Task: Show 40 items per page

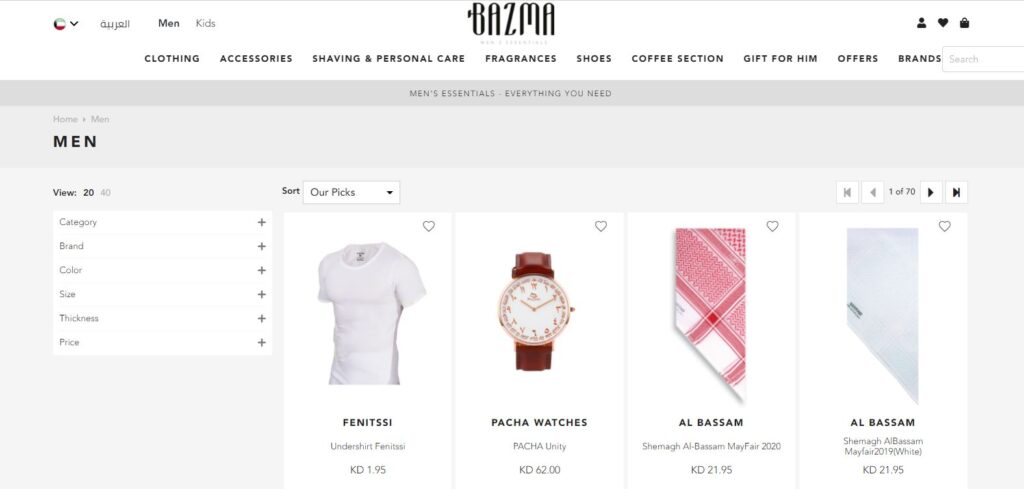Action: tap(105, 193)
